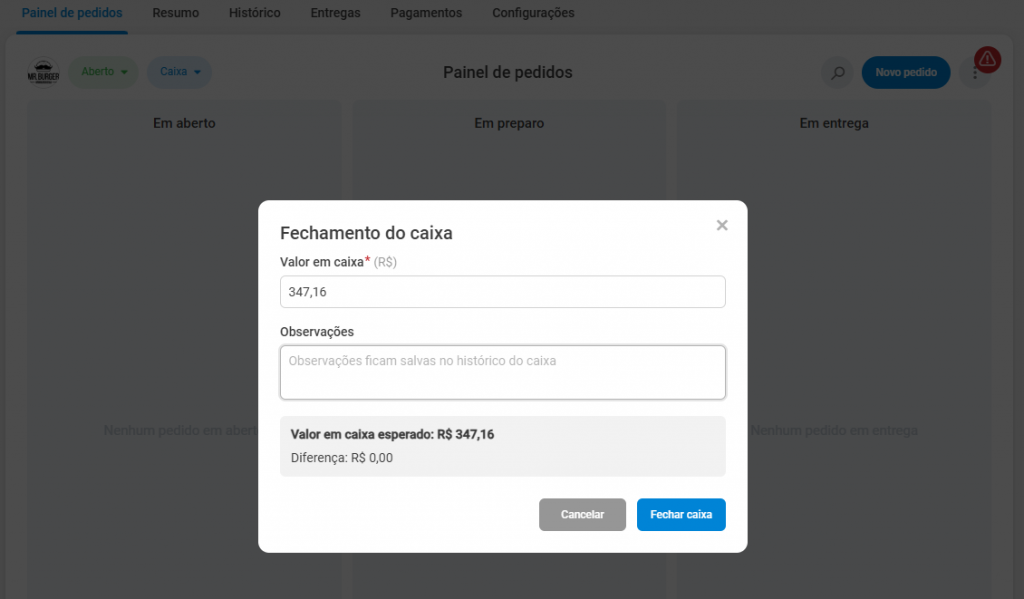Viewport: 1024px width, 599px height.
Task: Click the Mr. Burger restaurant logo
Action: [43, 73]
